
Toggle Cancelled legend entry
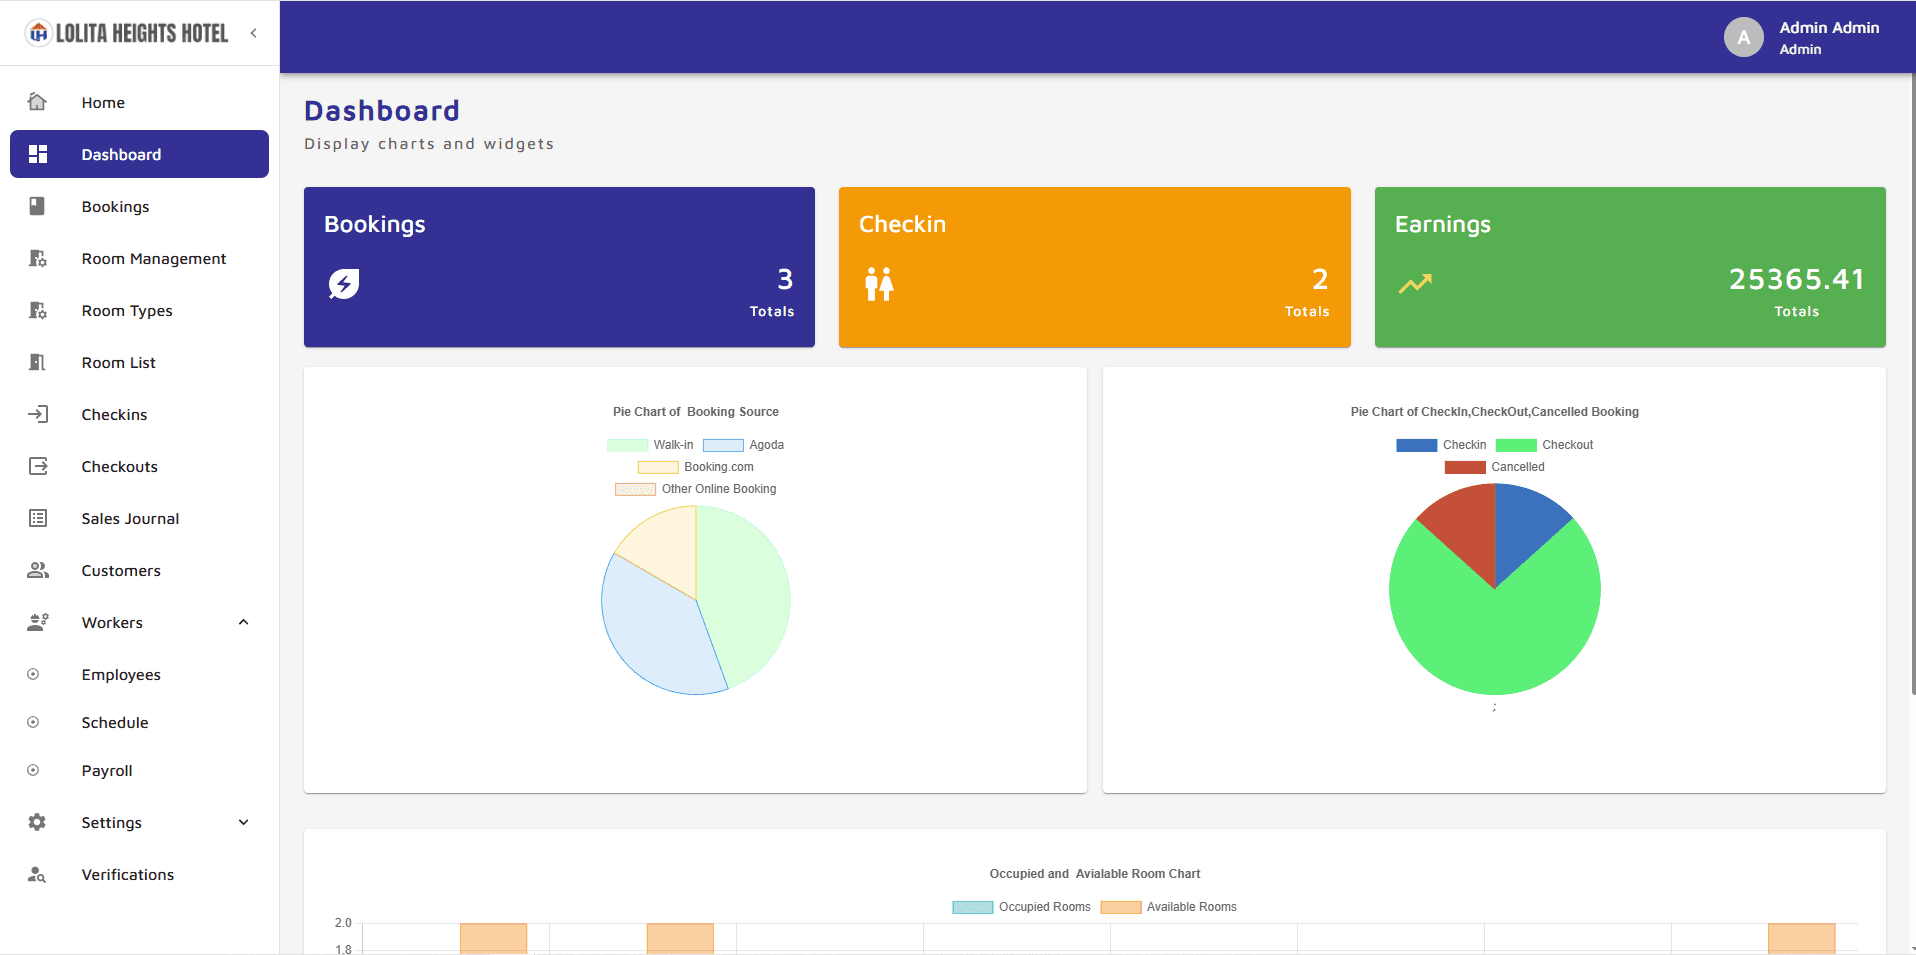[x=1494, y=467]
